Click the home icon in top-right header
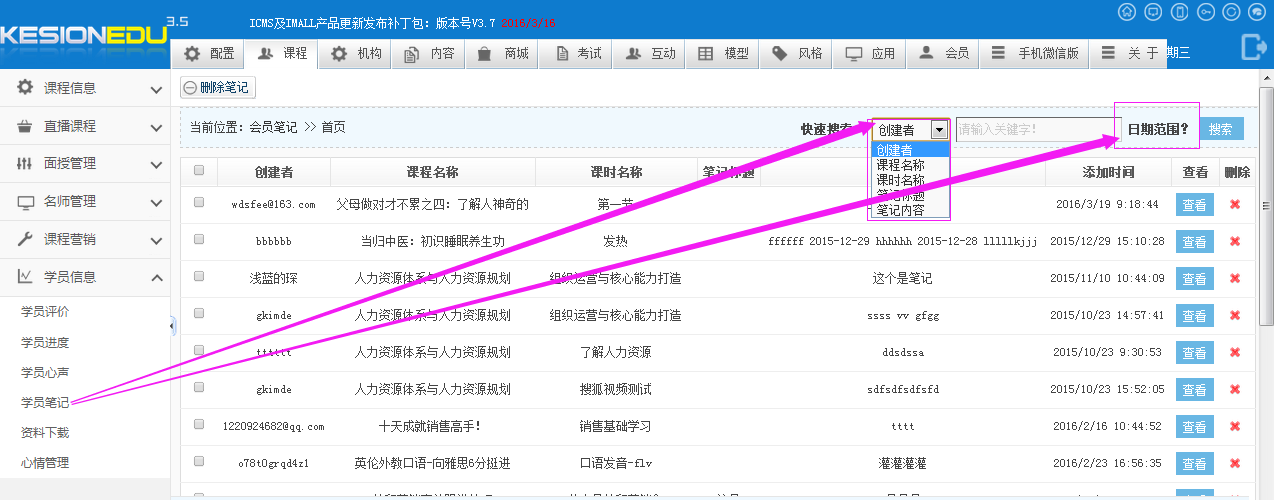Image resolution: width=1274 pixels, height=500 pixels. (x=1127, y=12)
